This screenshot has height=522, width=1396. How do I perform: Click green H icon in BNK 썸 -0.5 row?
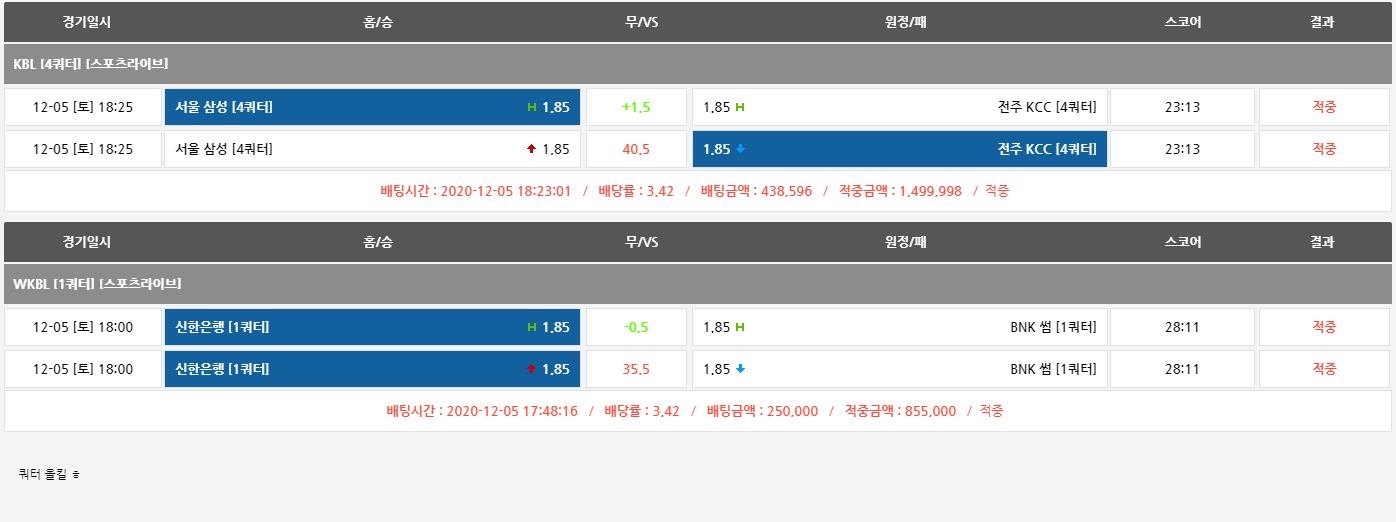point(740,327)
